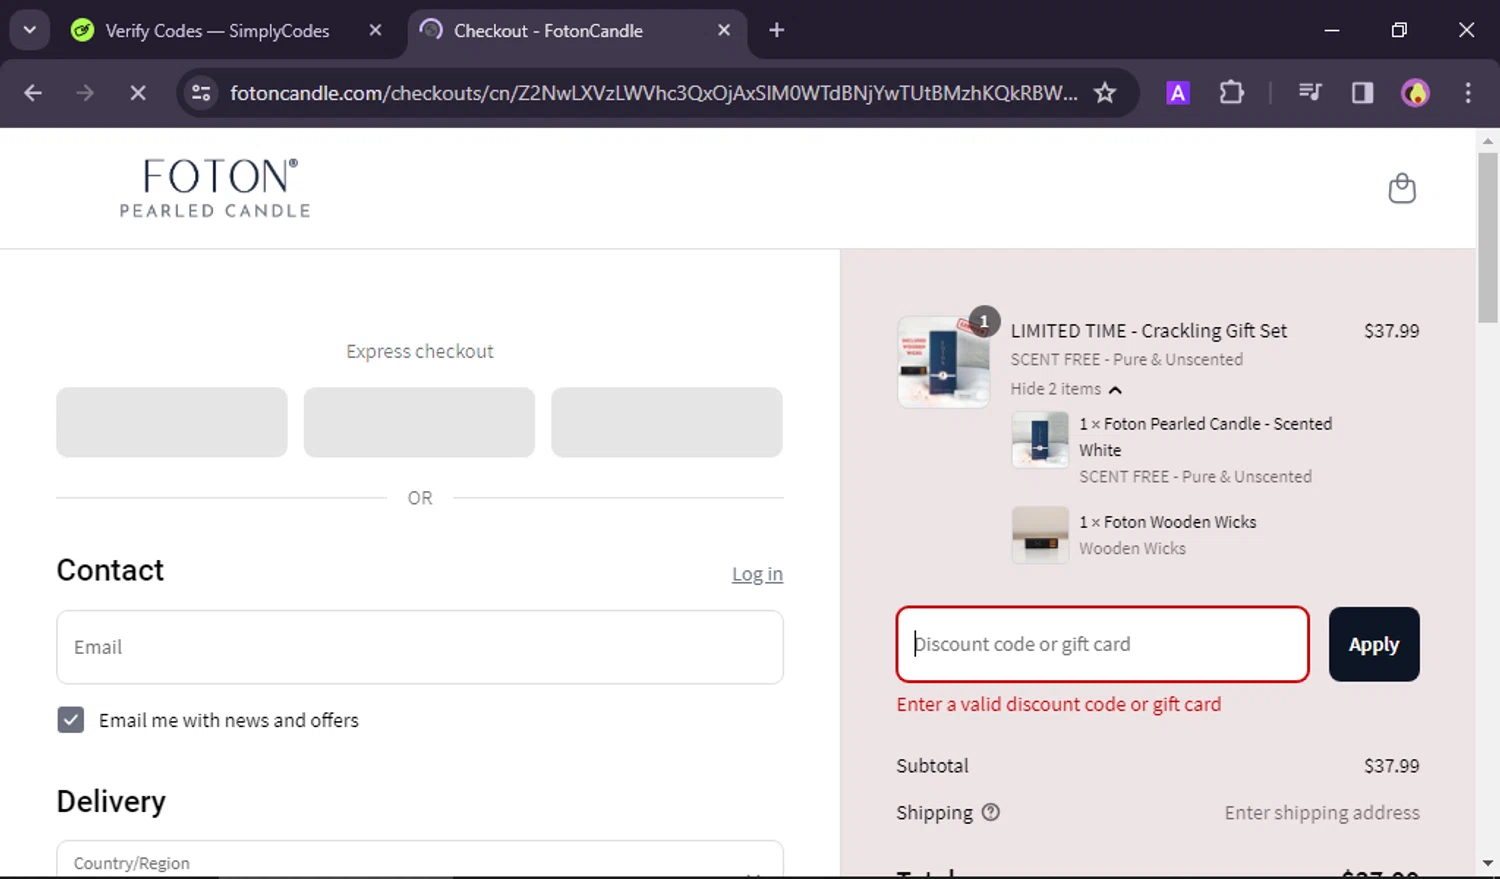Open the shopping bag cart icon
The height and width of the screenshot is (879, 1500).
(x=1402, y=188)
